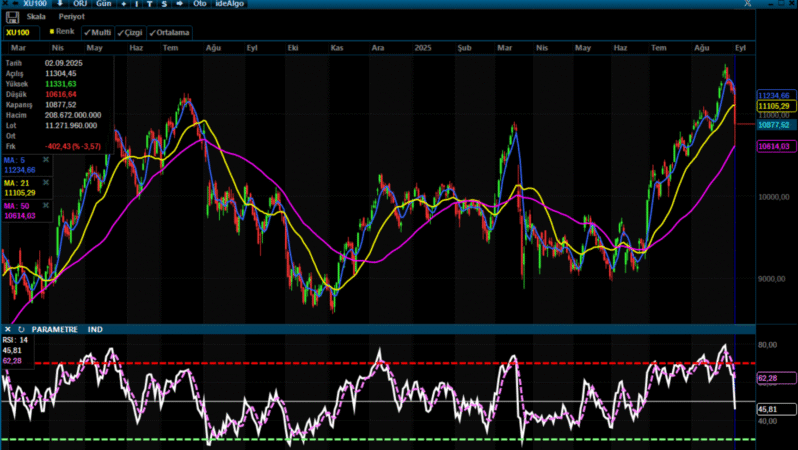Click the yellow Renk color swatch
The width and height of the screenshot is (798, 450).
52,32
